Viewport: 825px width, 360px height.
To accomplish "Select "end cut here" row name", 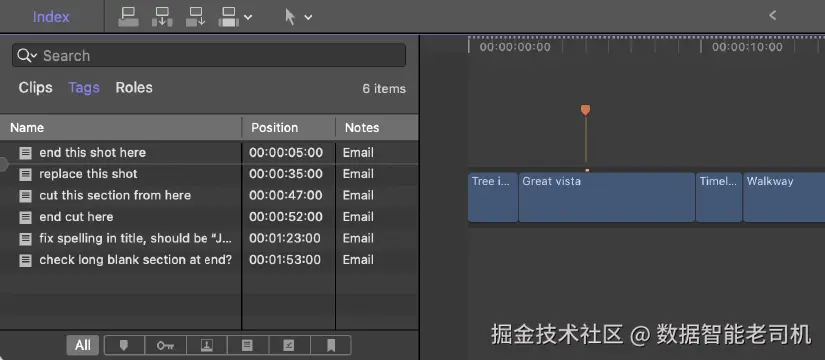I will coord(76,217).
